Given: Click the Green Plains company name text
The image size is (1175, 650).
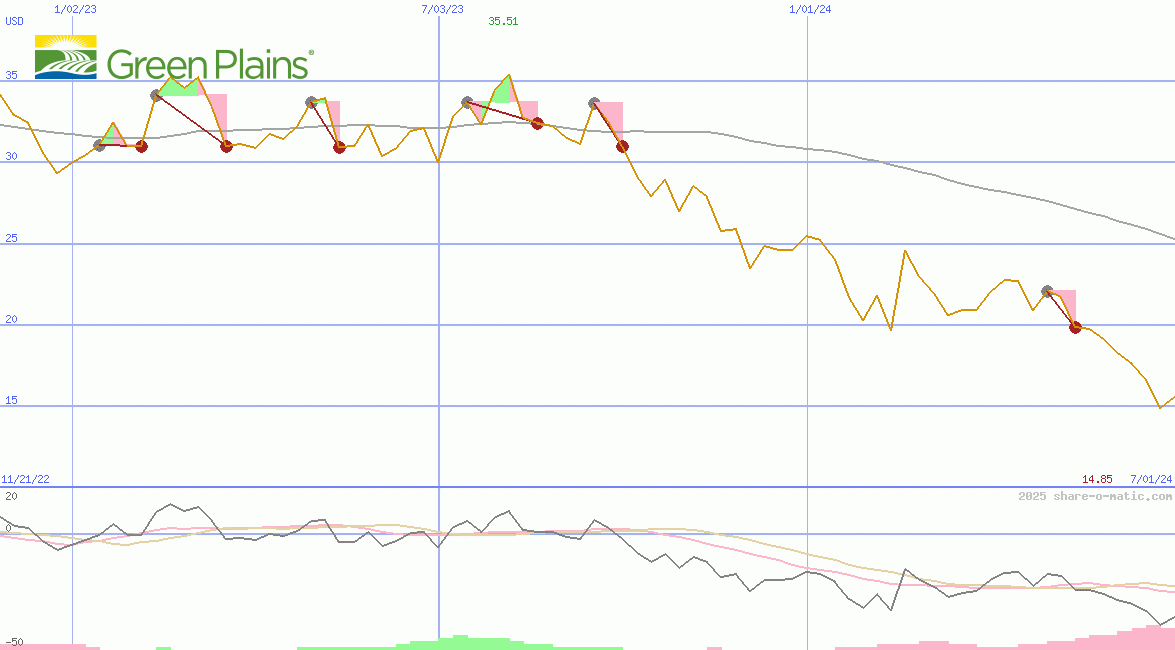Looking at the screenshot, I should pyautogui.click(x=209, y=65).
